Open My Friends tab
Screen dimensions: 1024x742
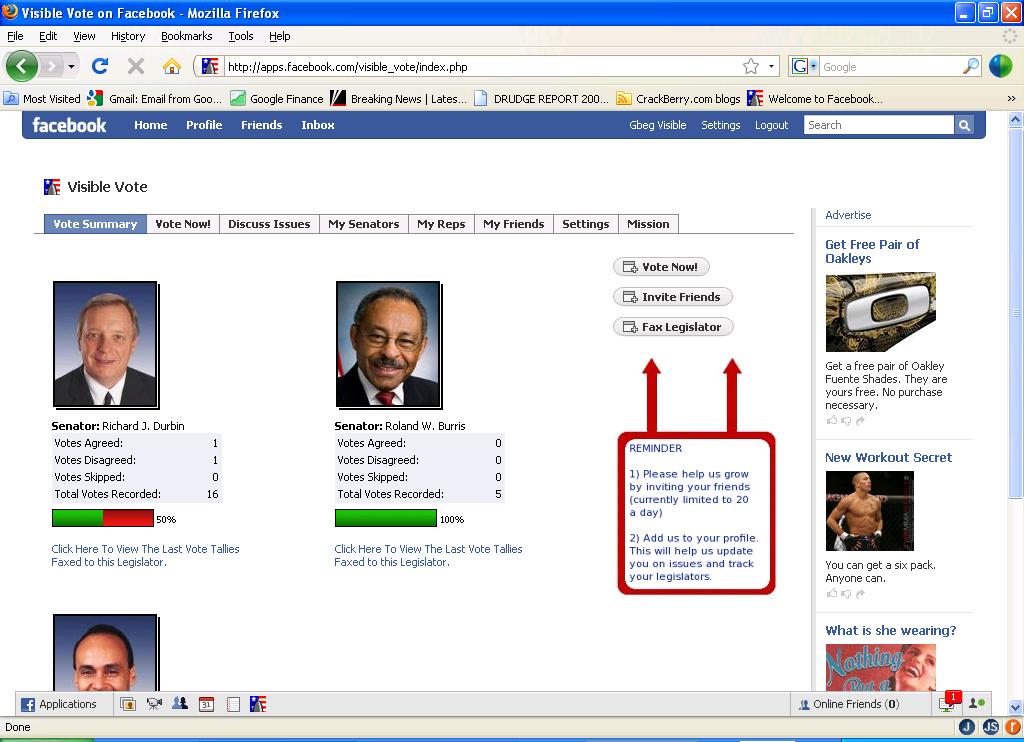(x=514, y=224)
